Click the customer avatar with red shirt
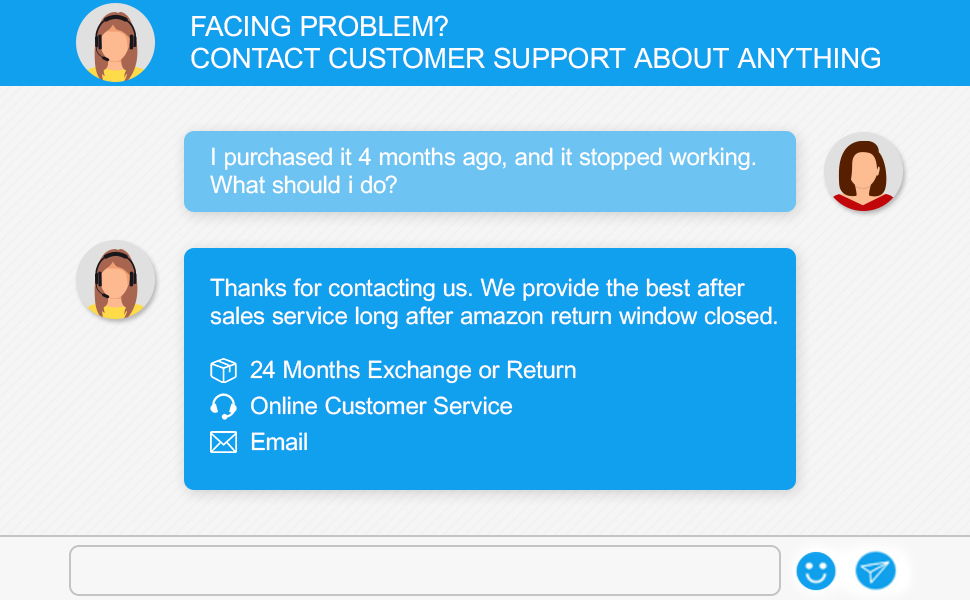 pos(863,172)
